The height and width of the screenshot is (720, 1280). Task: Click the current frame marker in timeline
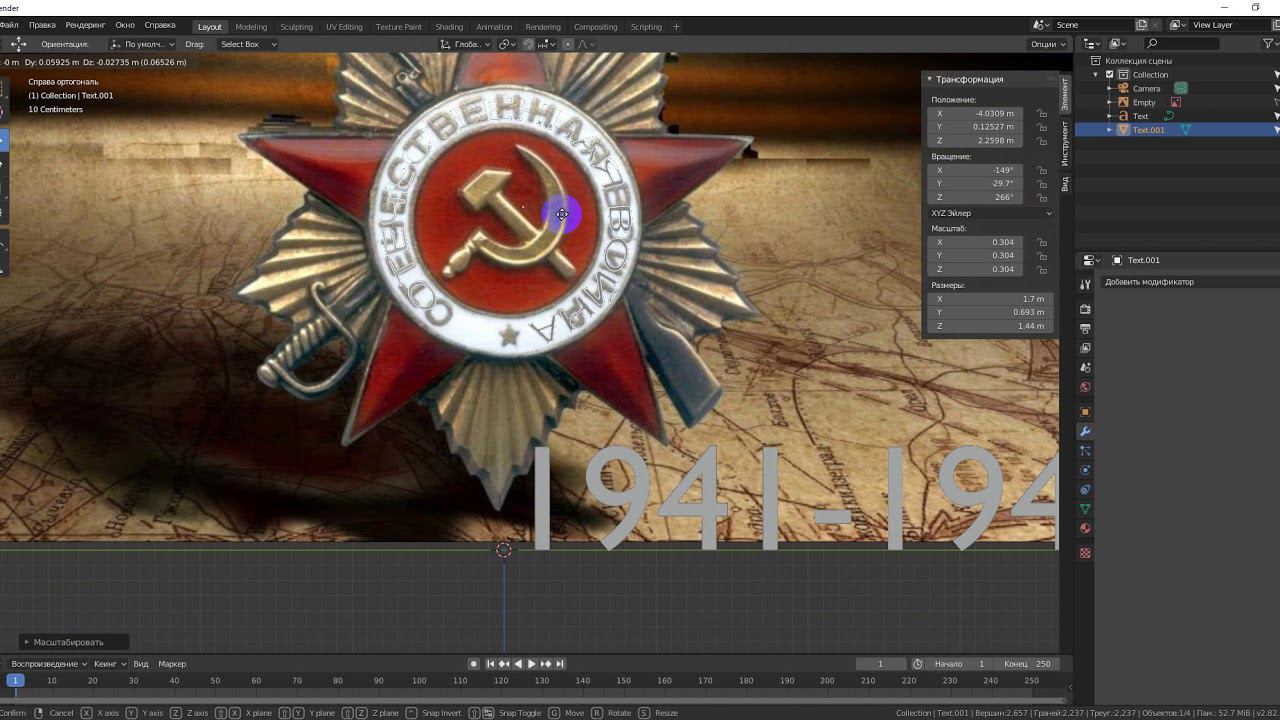click(15, 681)
